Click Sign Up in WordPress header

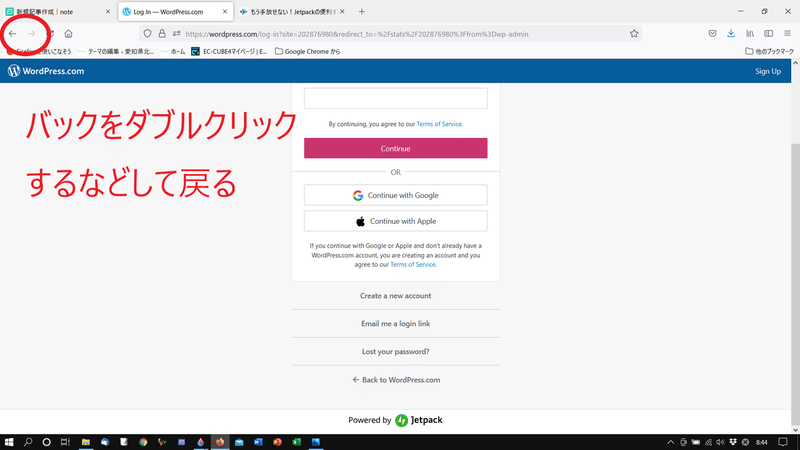click(768, 71)
